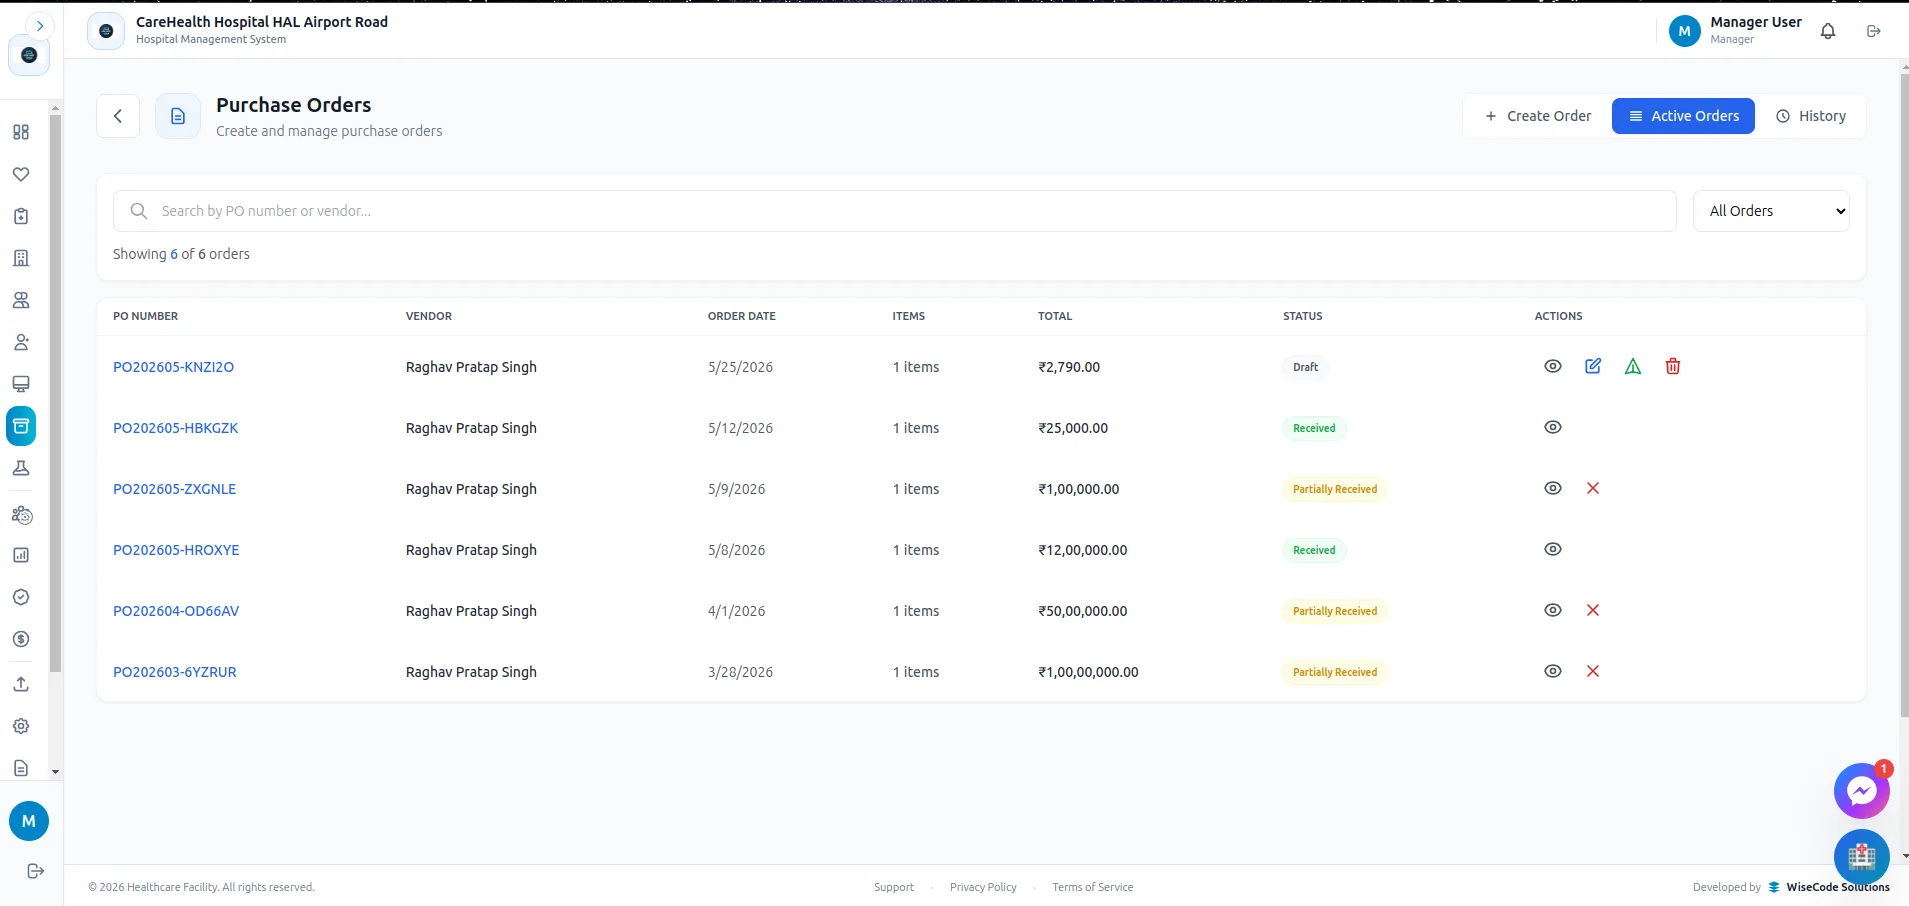Open purchase order PO202605-HROXYE

point(176,550)
